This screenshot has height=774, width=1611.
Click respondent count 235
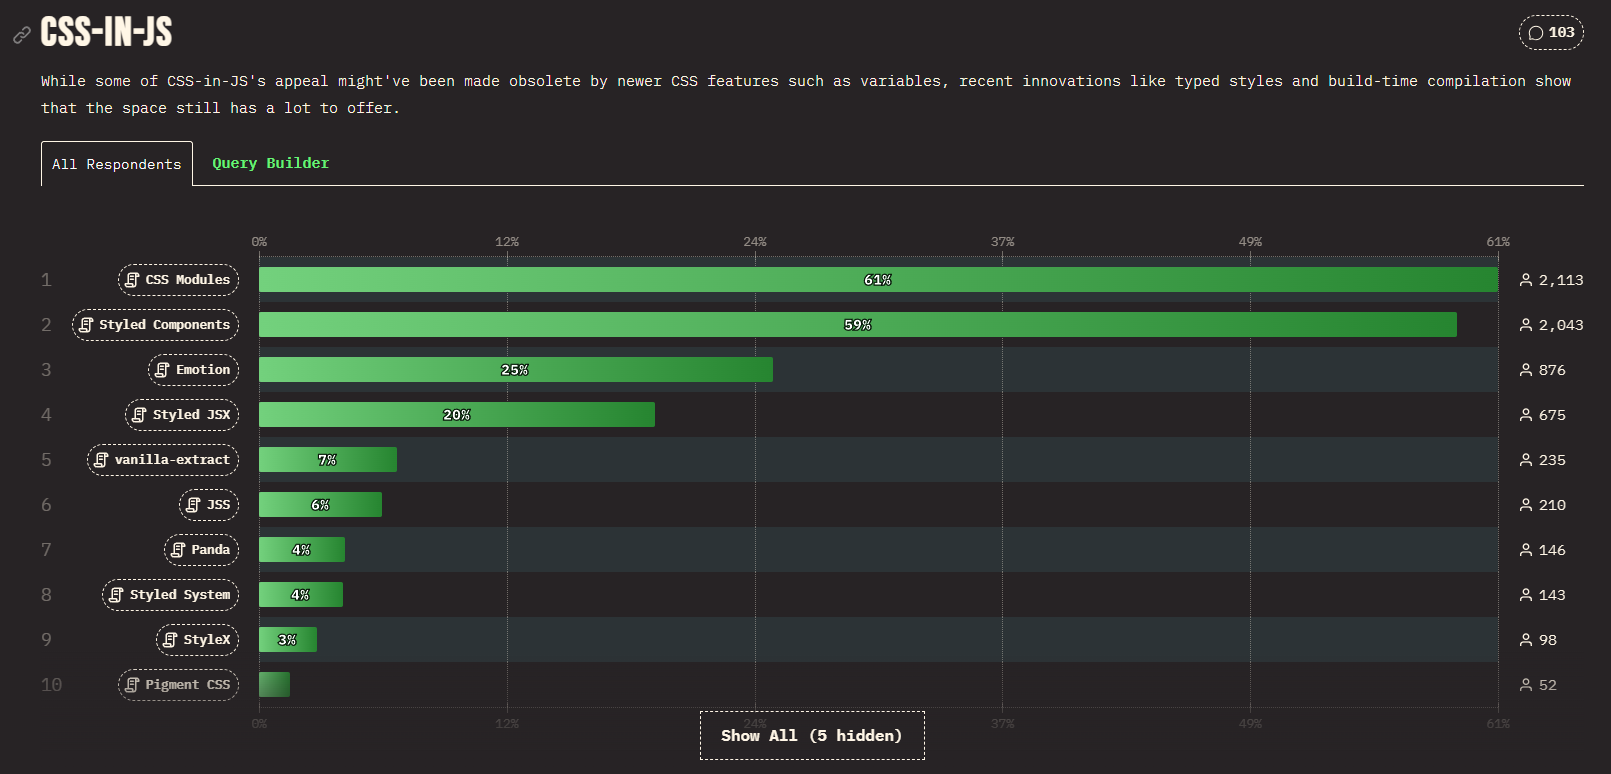[1552, 460]
